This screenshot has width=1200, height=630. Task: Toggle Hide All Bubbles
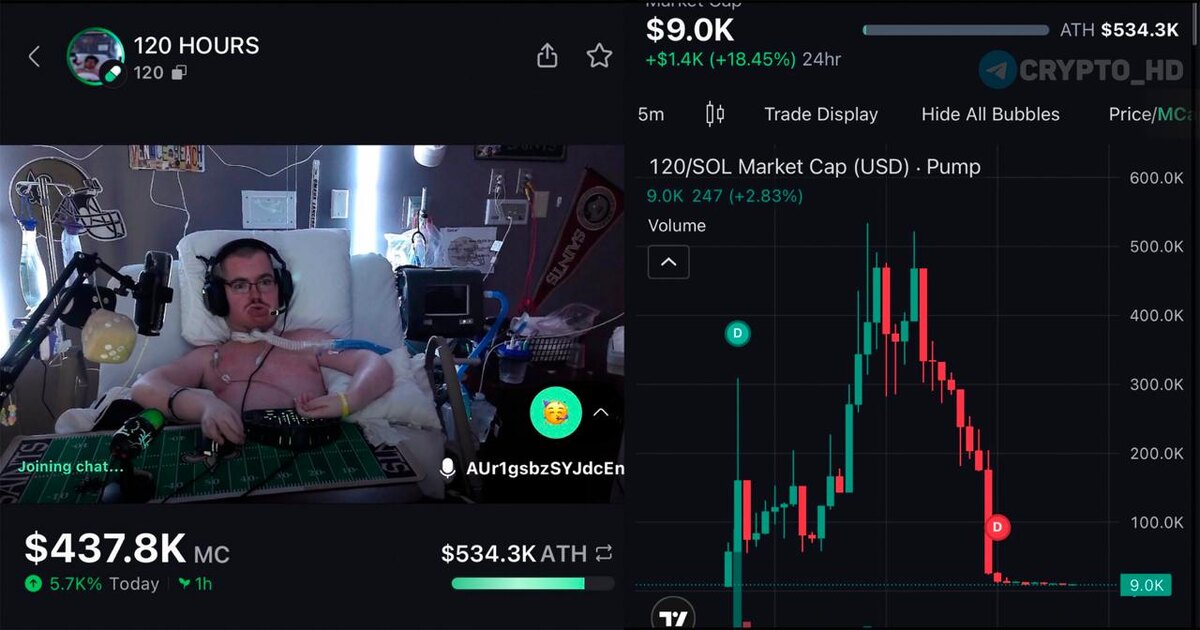pyautogui.click(x=990, y=114)
